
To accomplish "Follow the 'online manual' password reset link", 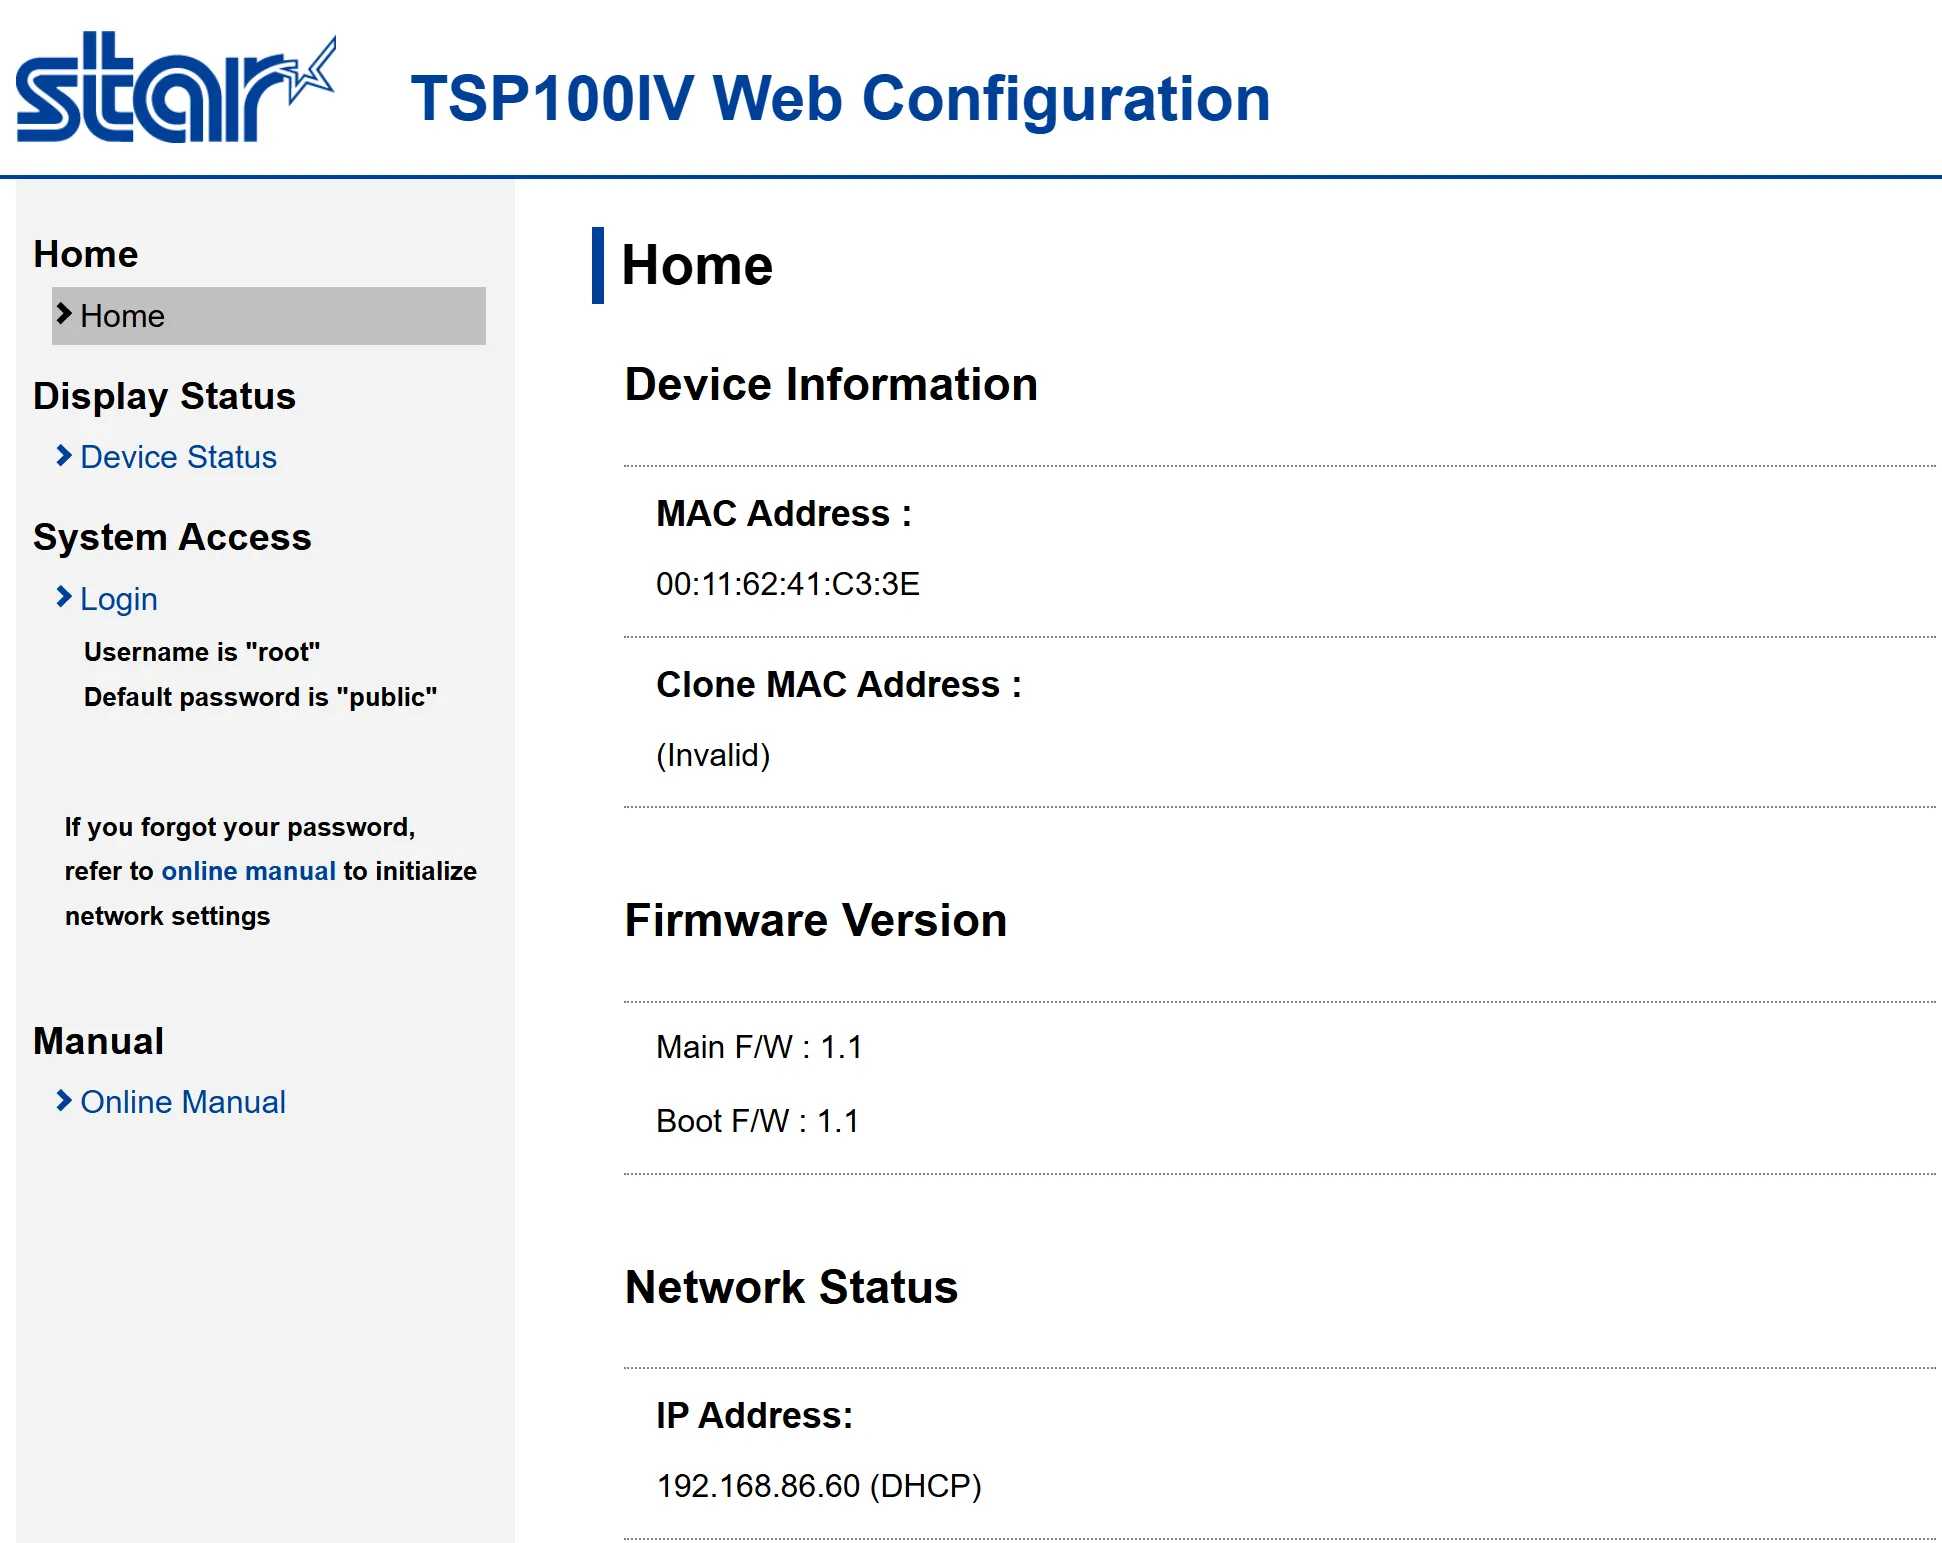I will coord(248,871).
